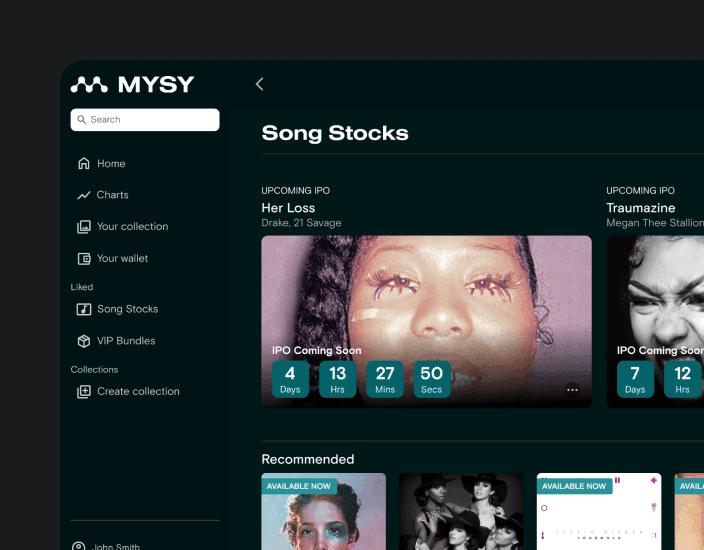
Task: Go back using the left chevron
Action: pyautogui.click(x=259, y=85)
